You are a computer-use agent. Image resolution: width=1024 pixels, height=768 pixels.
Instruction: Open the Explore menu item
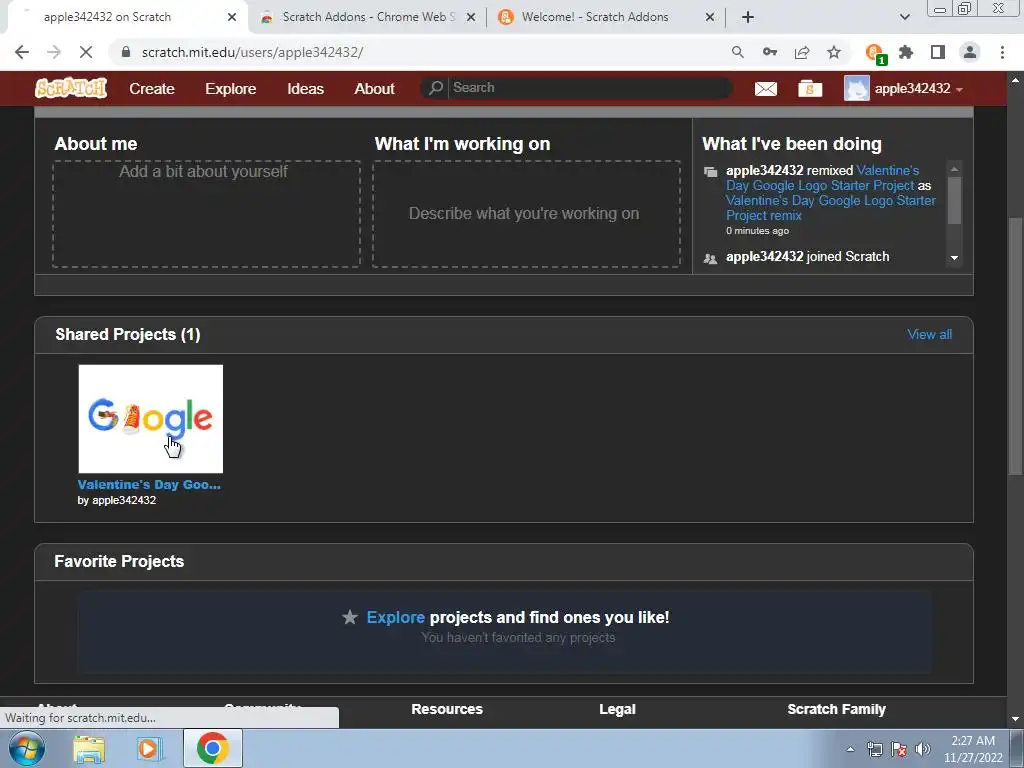pos(231,89)
